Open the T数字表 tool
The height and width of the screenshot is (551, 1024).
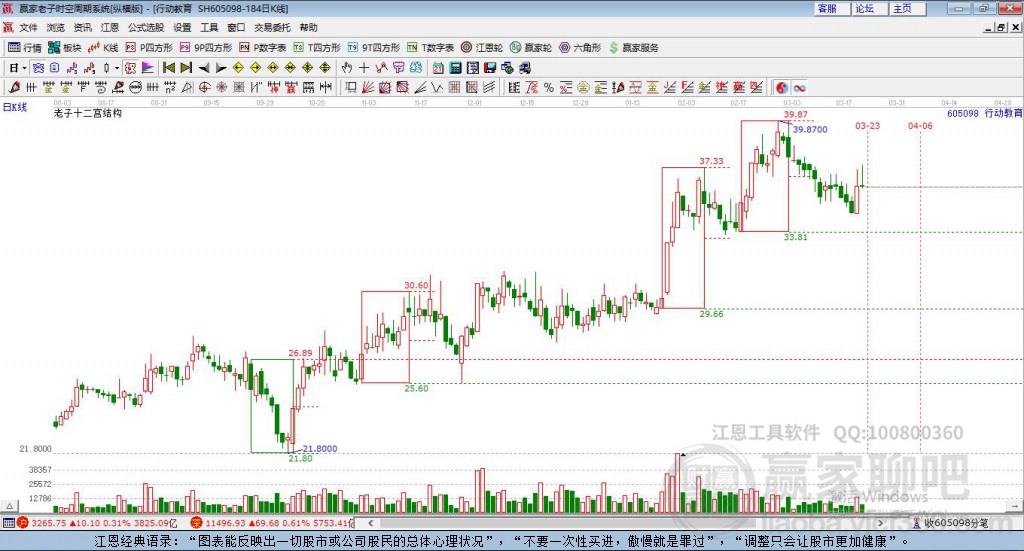[x=430, y=48]
